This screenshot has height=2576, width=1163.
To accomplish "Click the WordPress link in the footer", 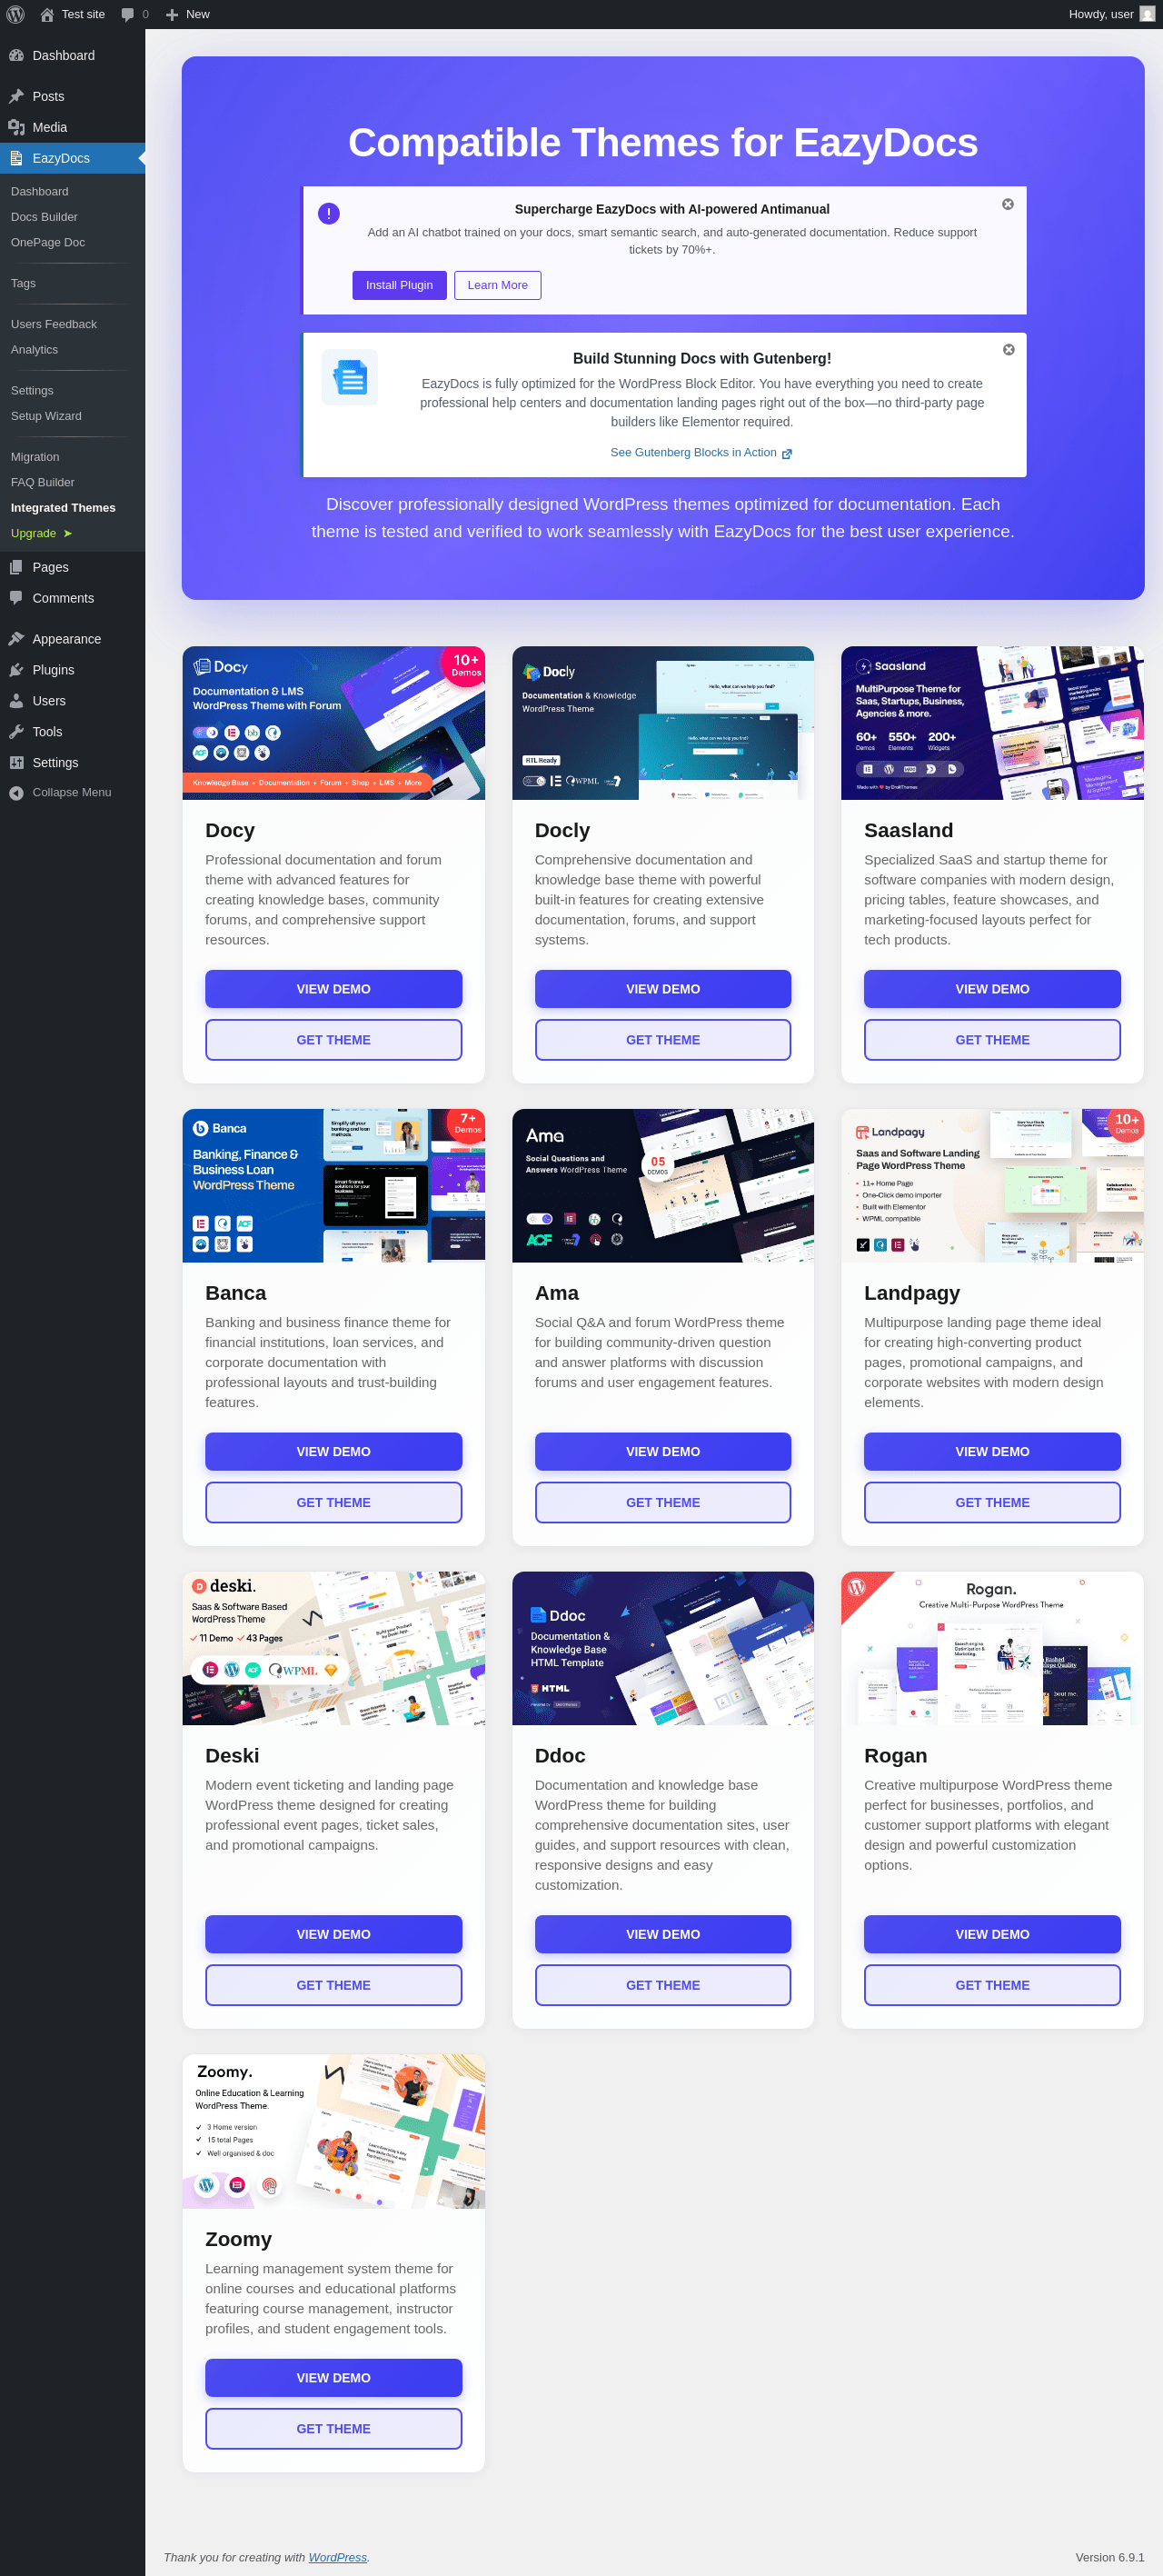I will [x=337, y=2557].
